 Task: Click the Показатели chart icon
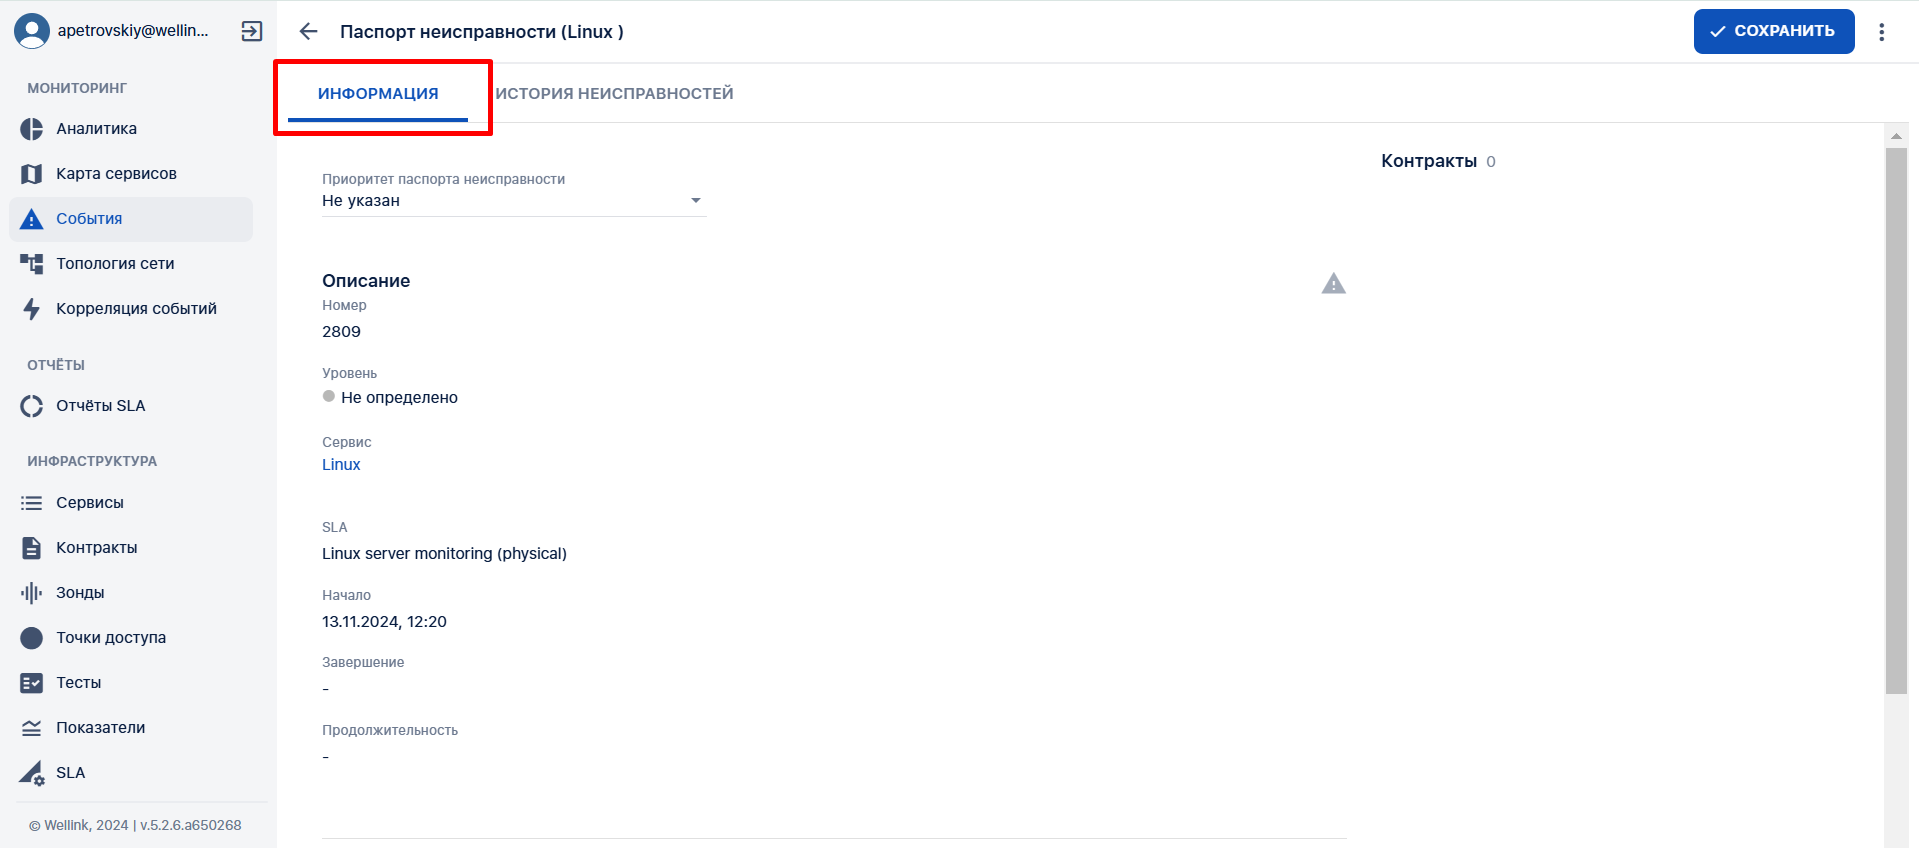[32, 728]
